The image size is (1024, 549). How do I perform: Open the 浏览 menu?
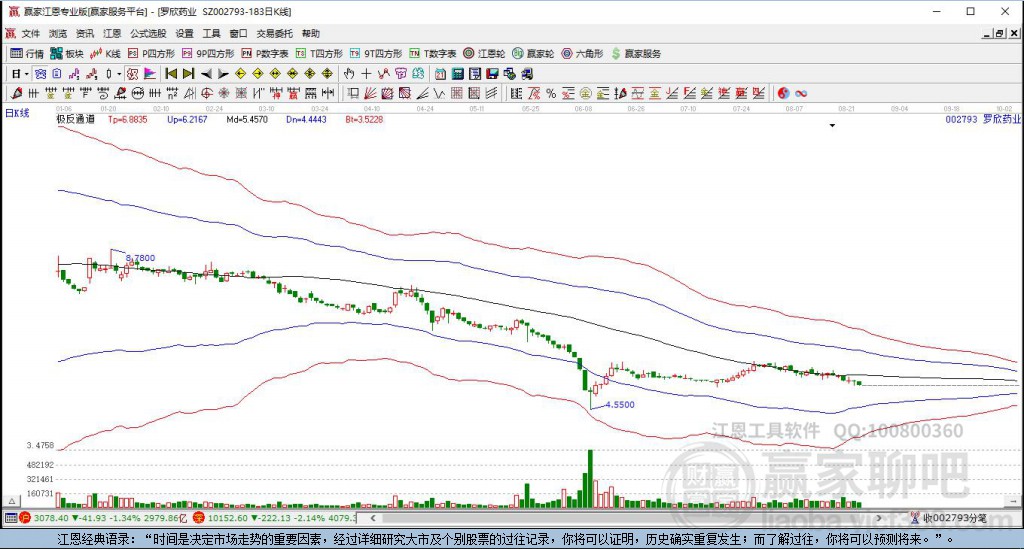coord(57,33)
